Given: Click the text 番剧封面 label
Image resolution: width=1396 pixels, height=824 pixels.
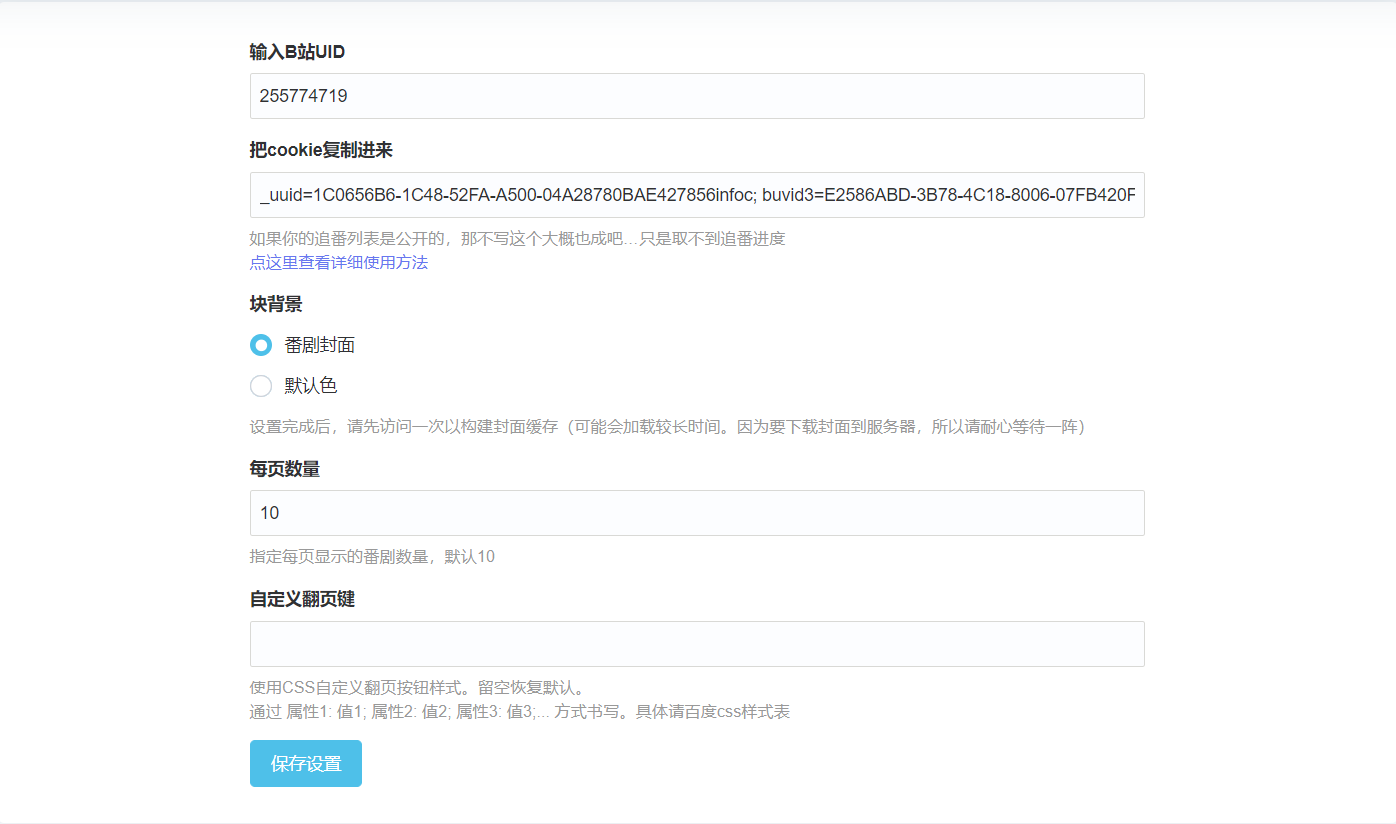Looking at the screenshot, I should [320, 345].
